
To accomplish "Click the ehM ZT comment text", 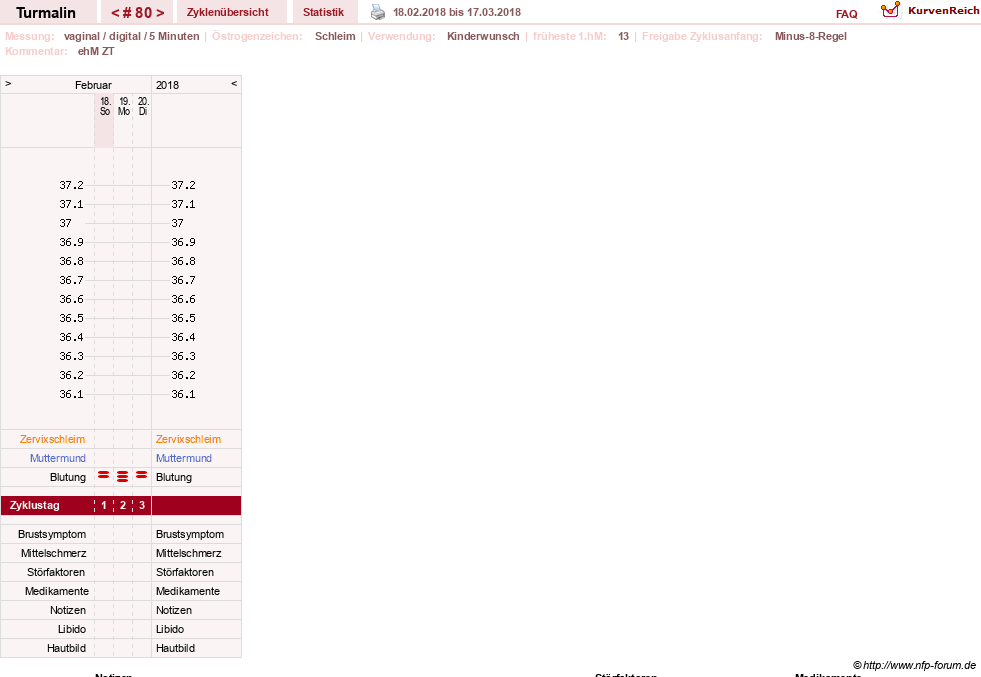I will [x=96, y=51].
